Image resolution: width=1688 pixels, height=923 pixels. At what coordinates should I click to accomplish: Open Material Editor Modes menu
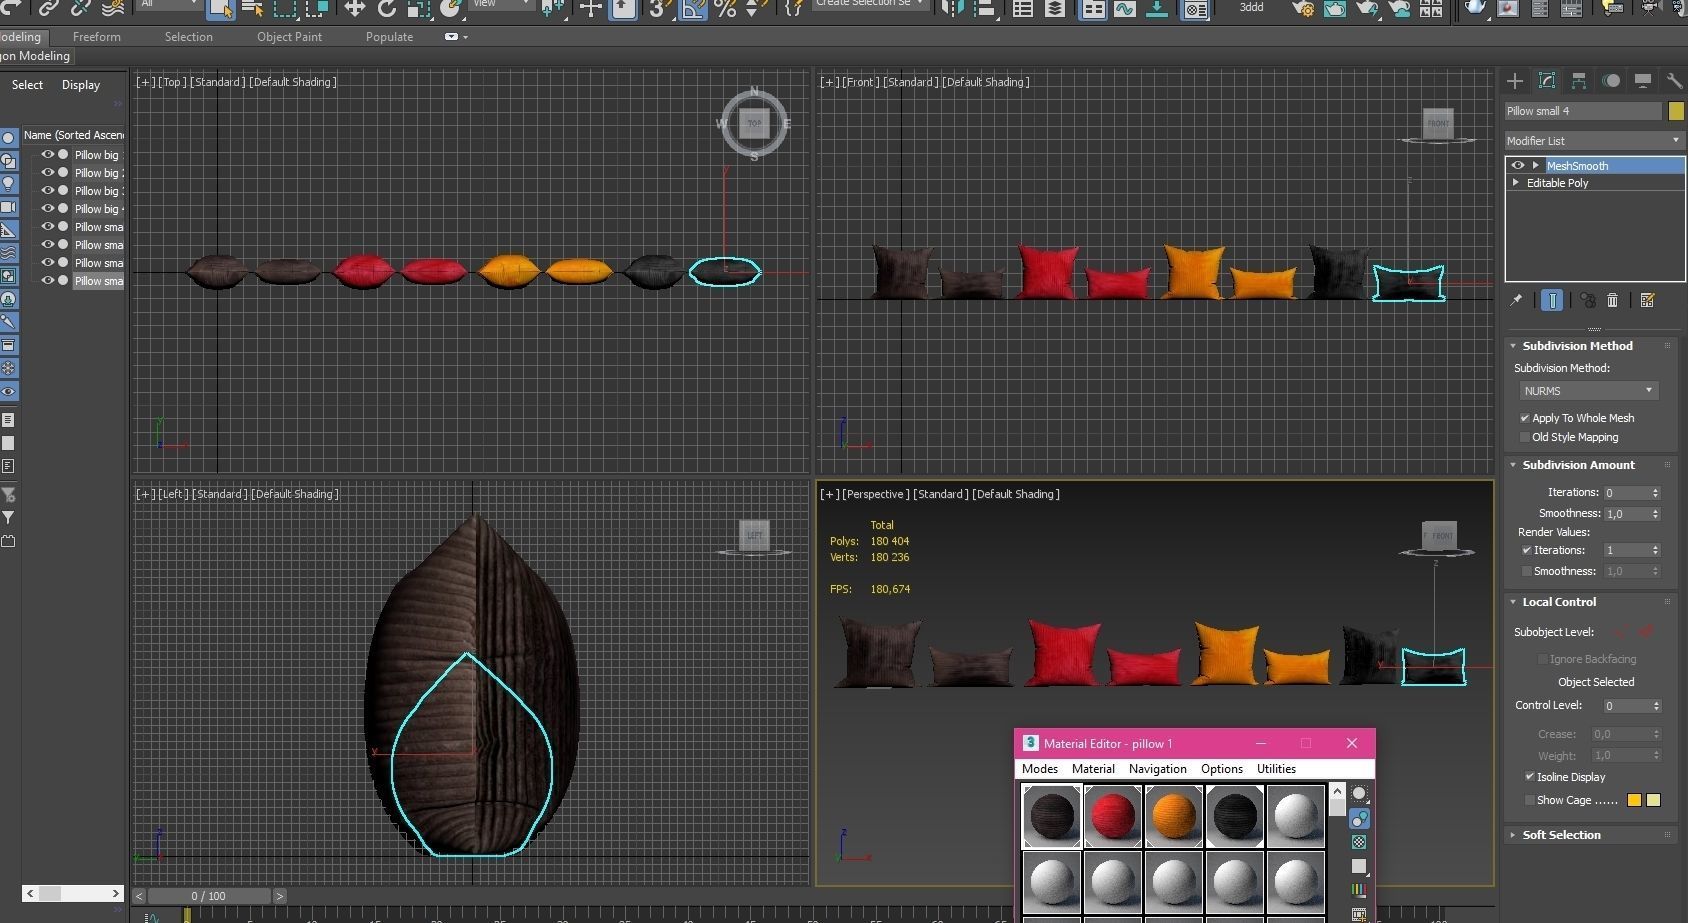pos(1040,769)
